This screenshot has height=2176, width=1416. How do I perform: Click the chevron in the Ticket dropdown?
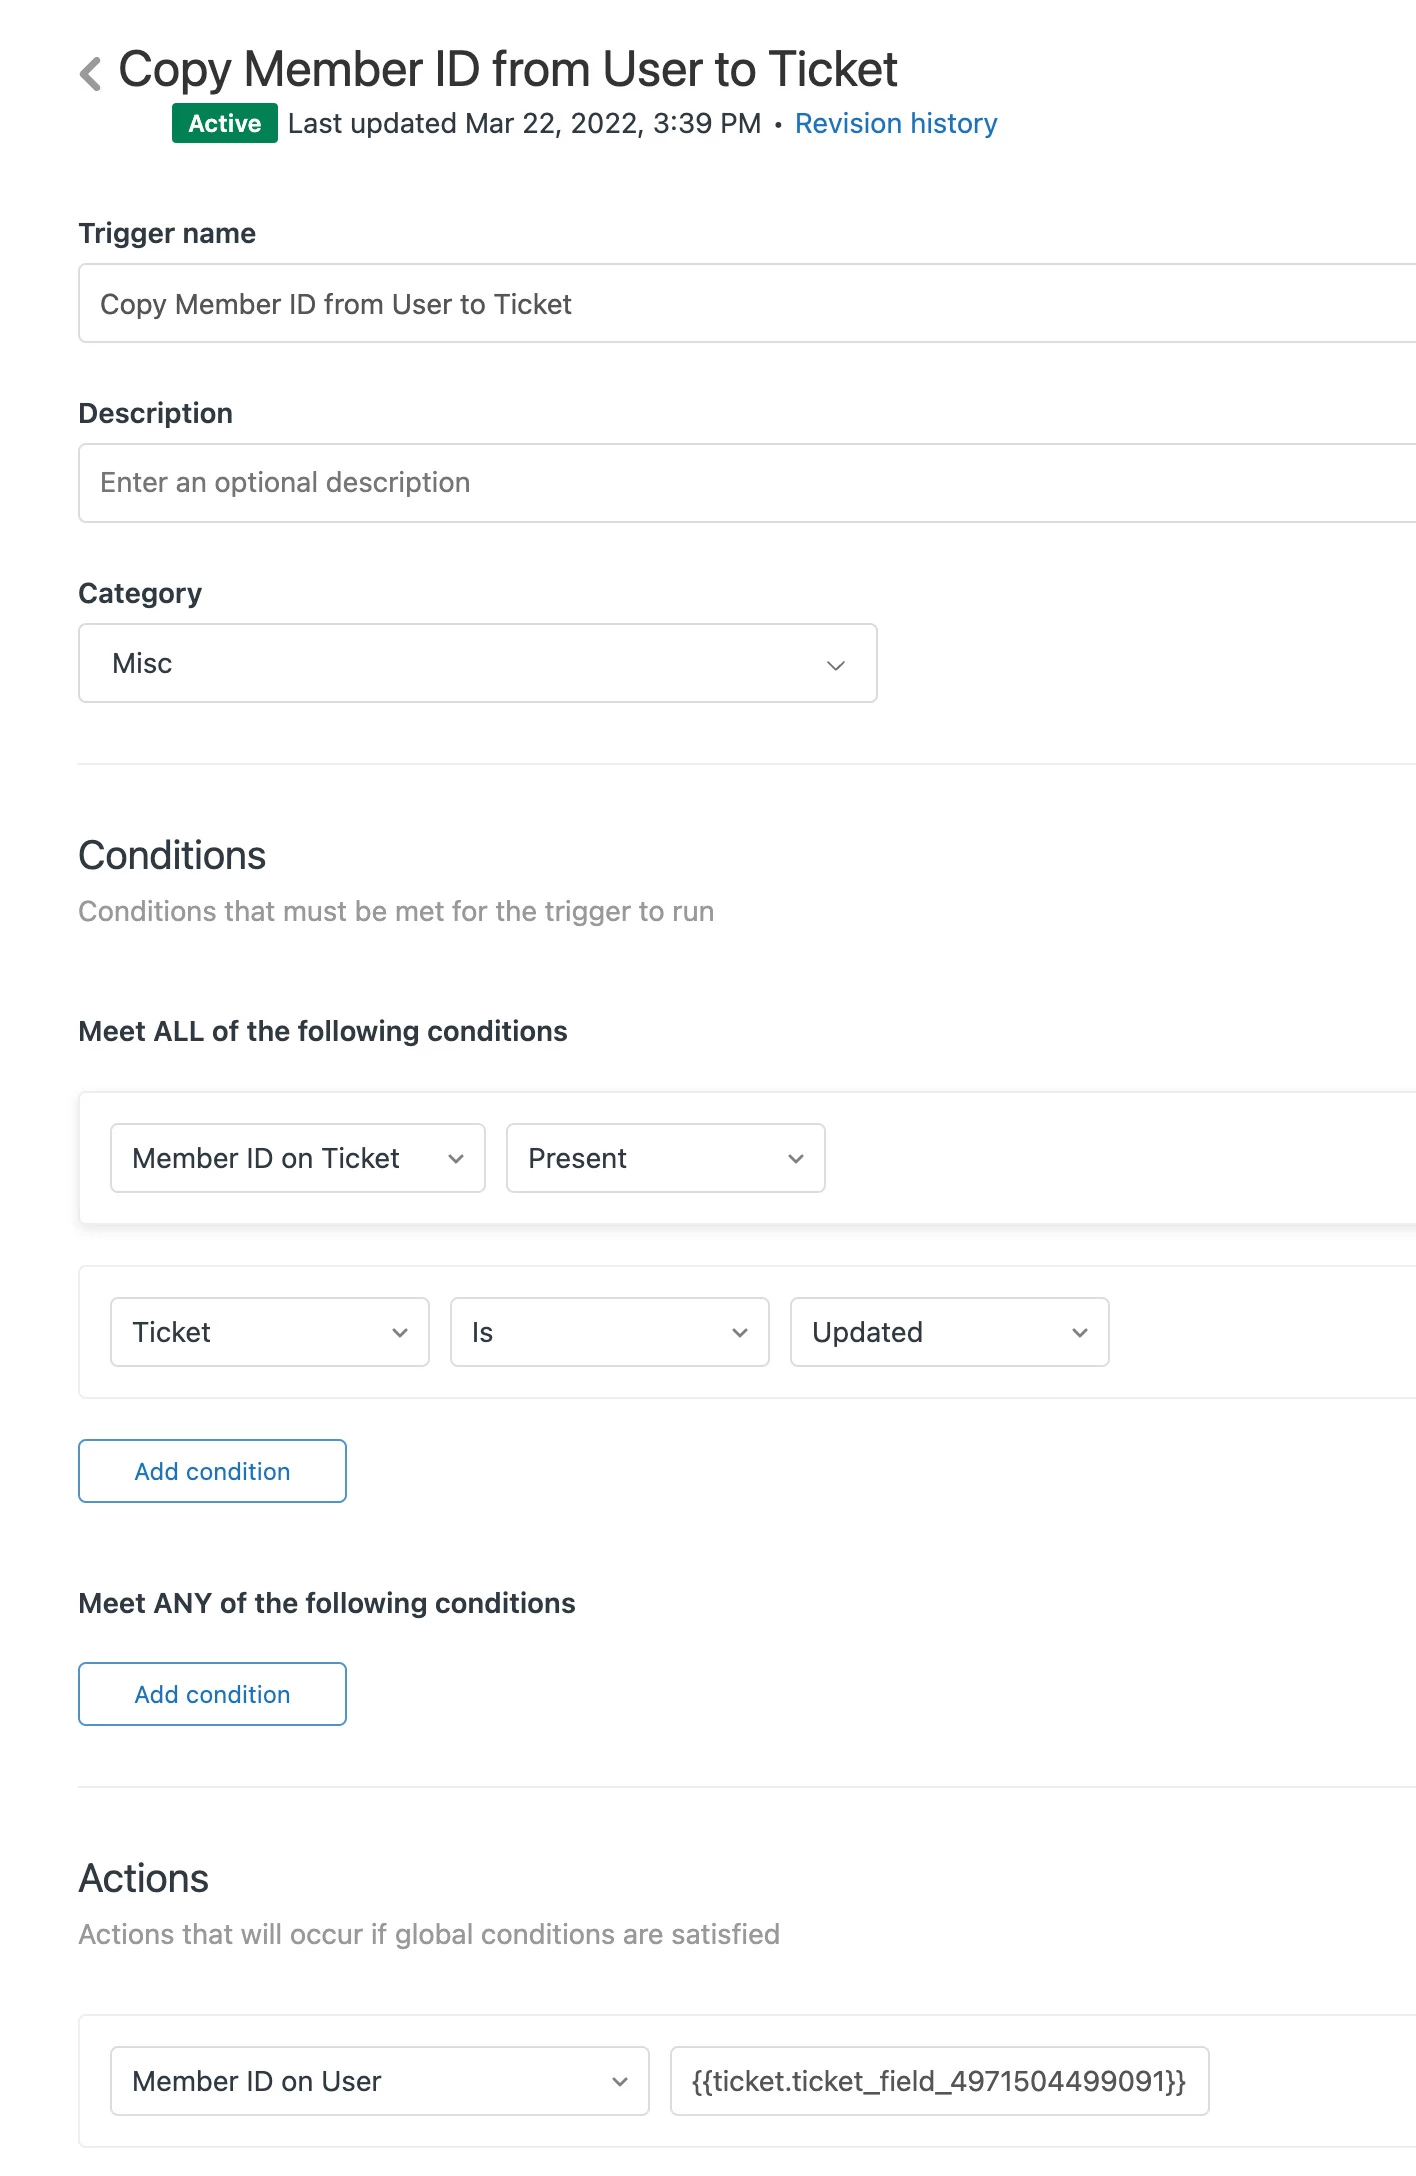point(400,1333)
